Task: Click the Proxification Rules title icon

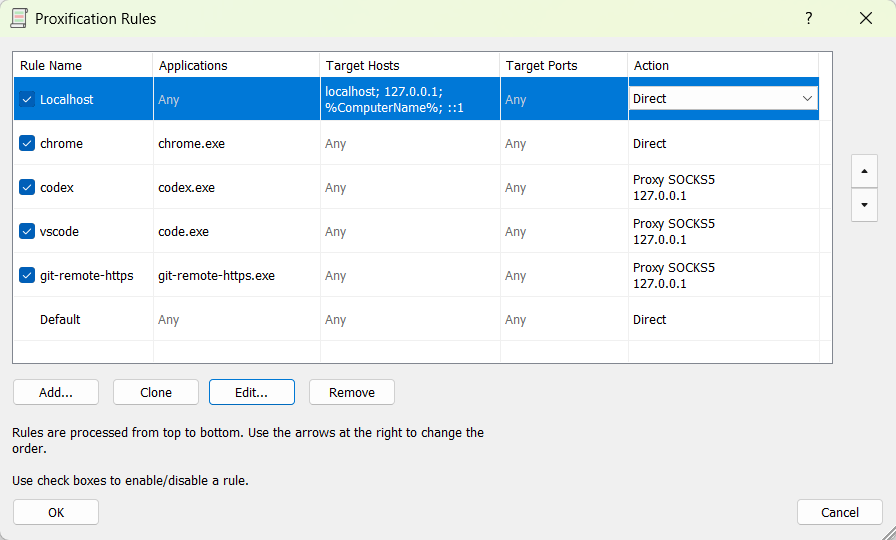Action: [19, 18]
